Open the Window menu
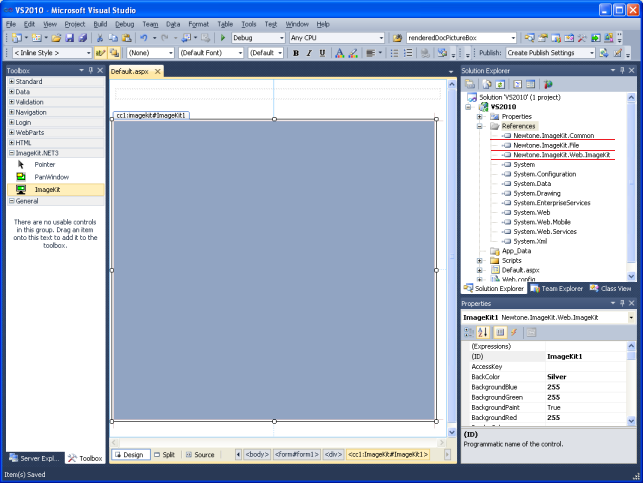The width and height of the screenshot is (643, 483). coord(297,24)
